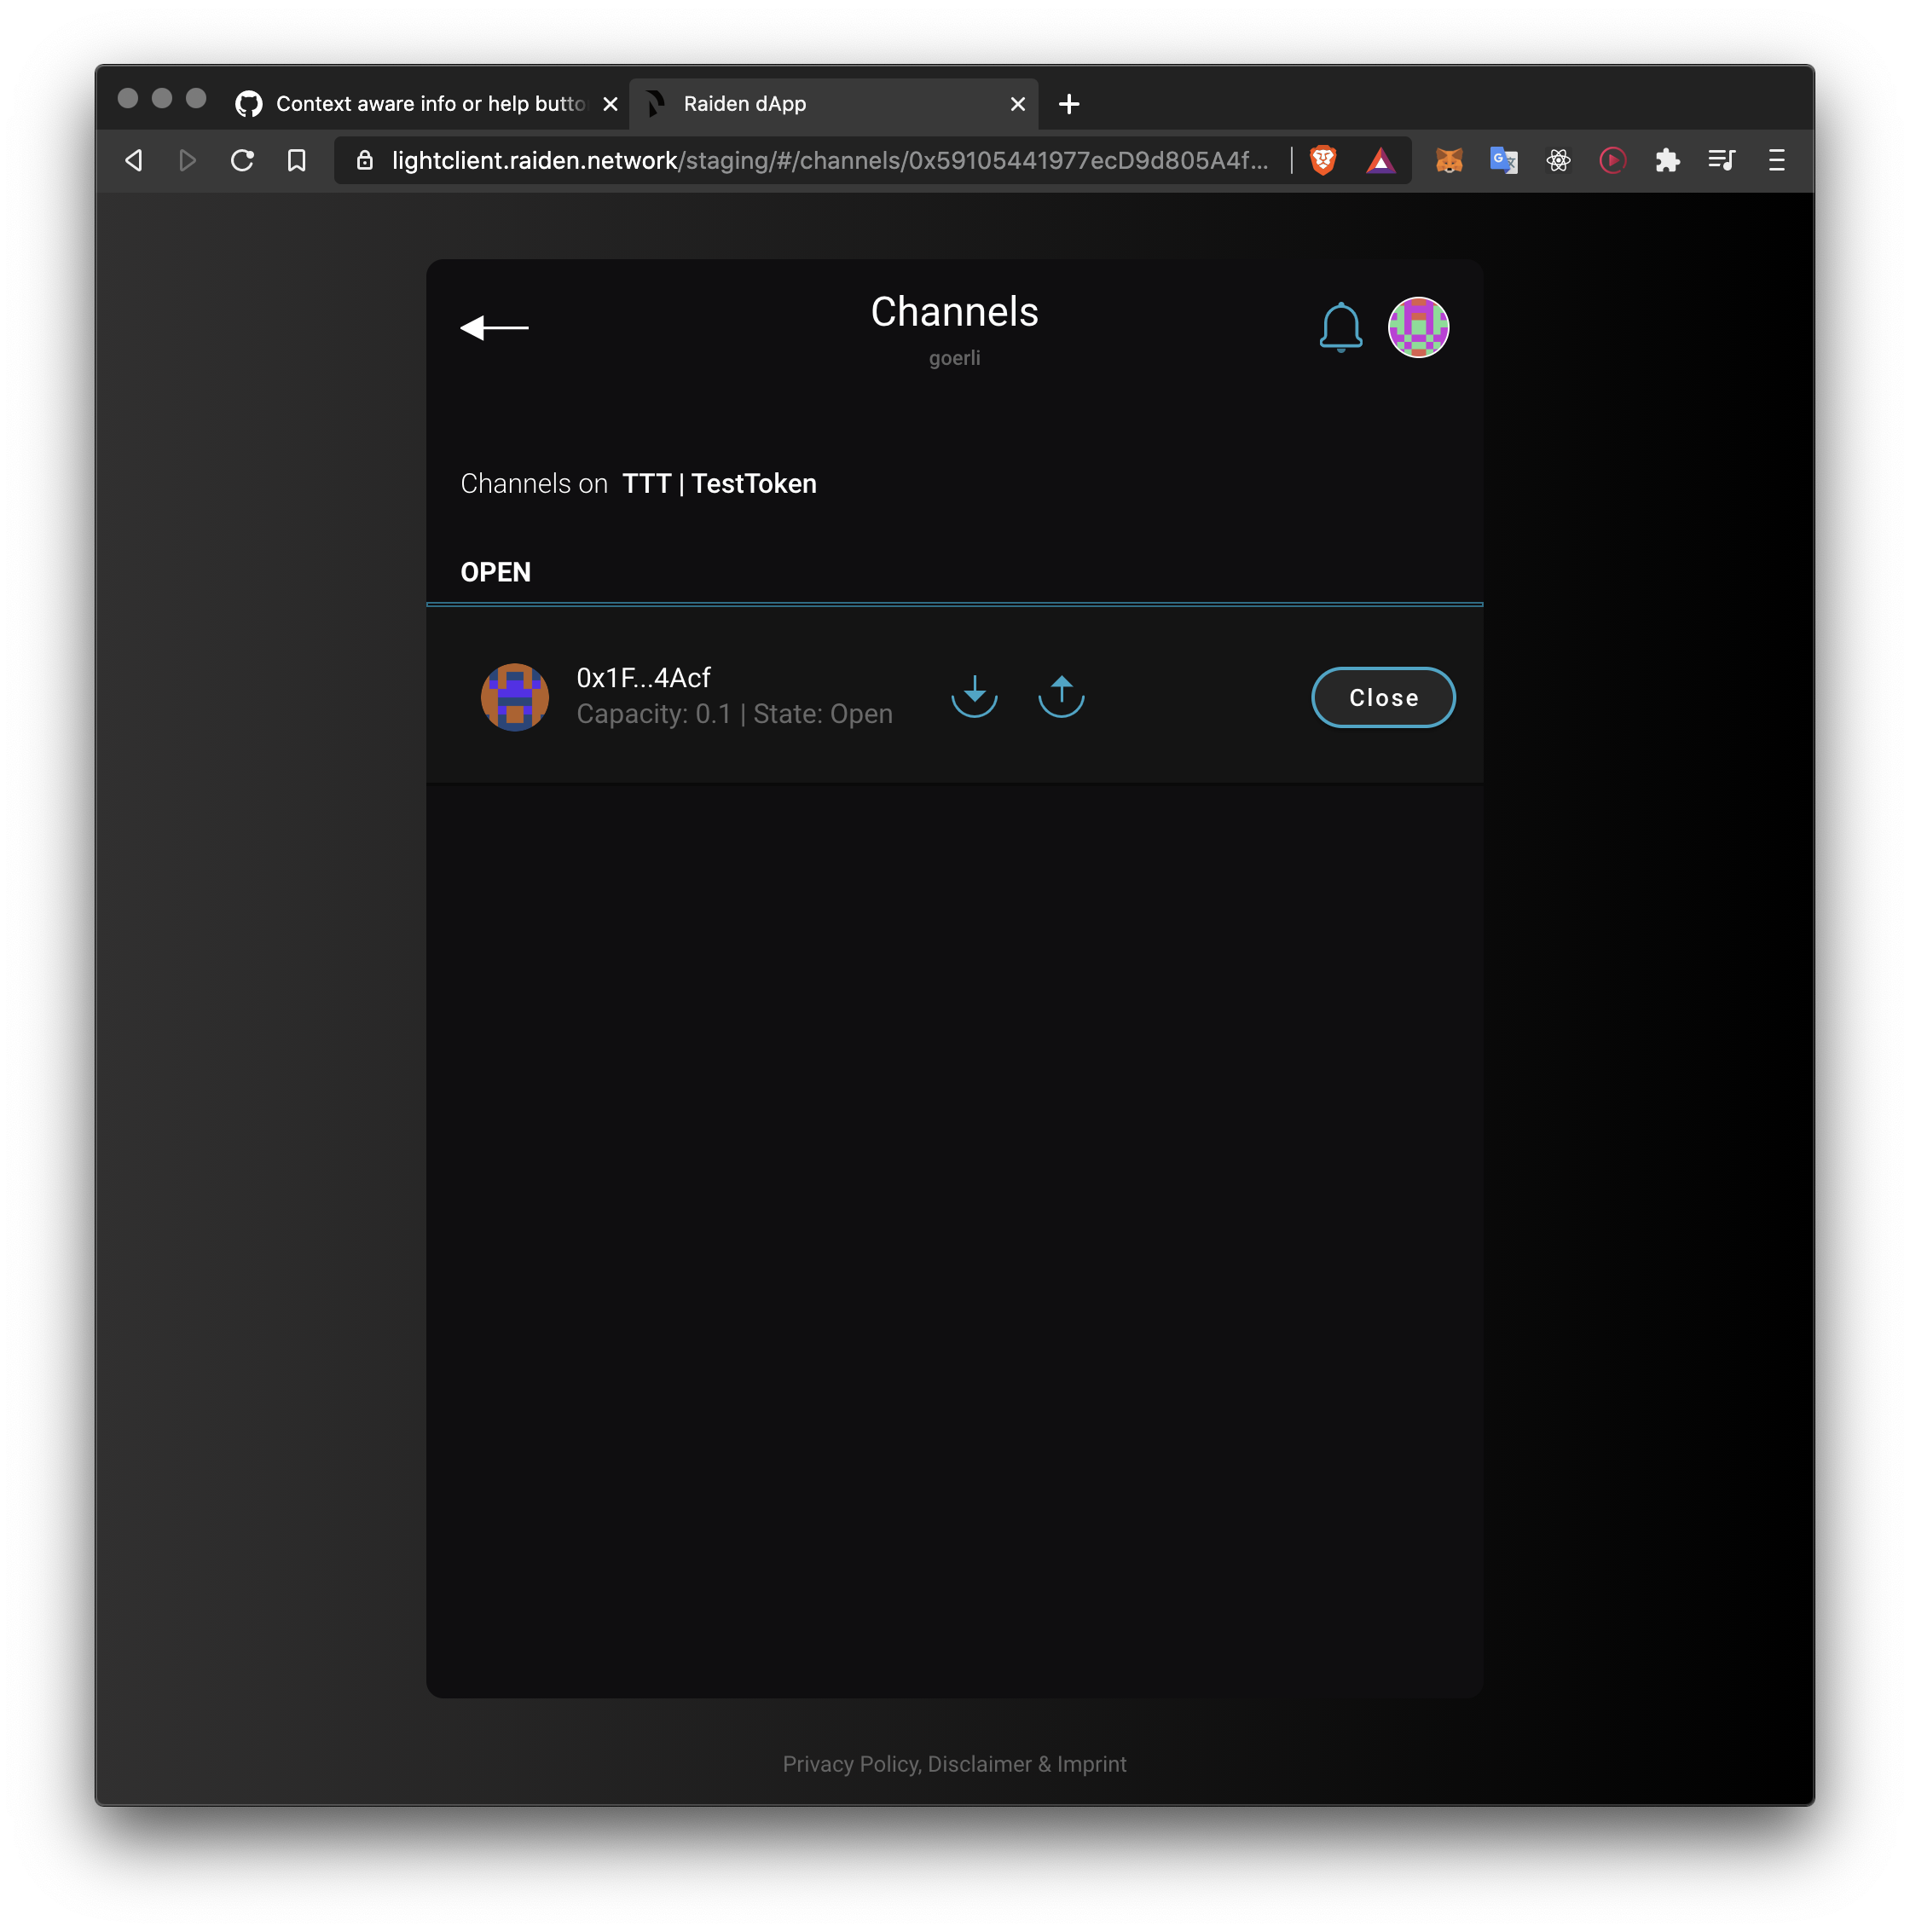Select the OPEN channels section header
Image resolution: width=1910 pixels, height=1932 pixels.
pos(495,572)
